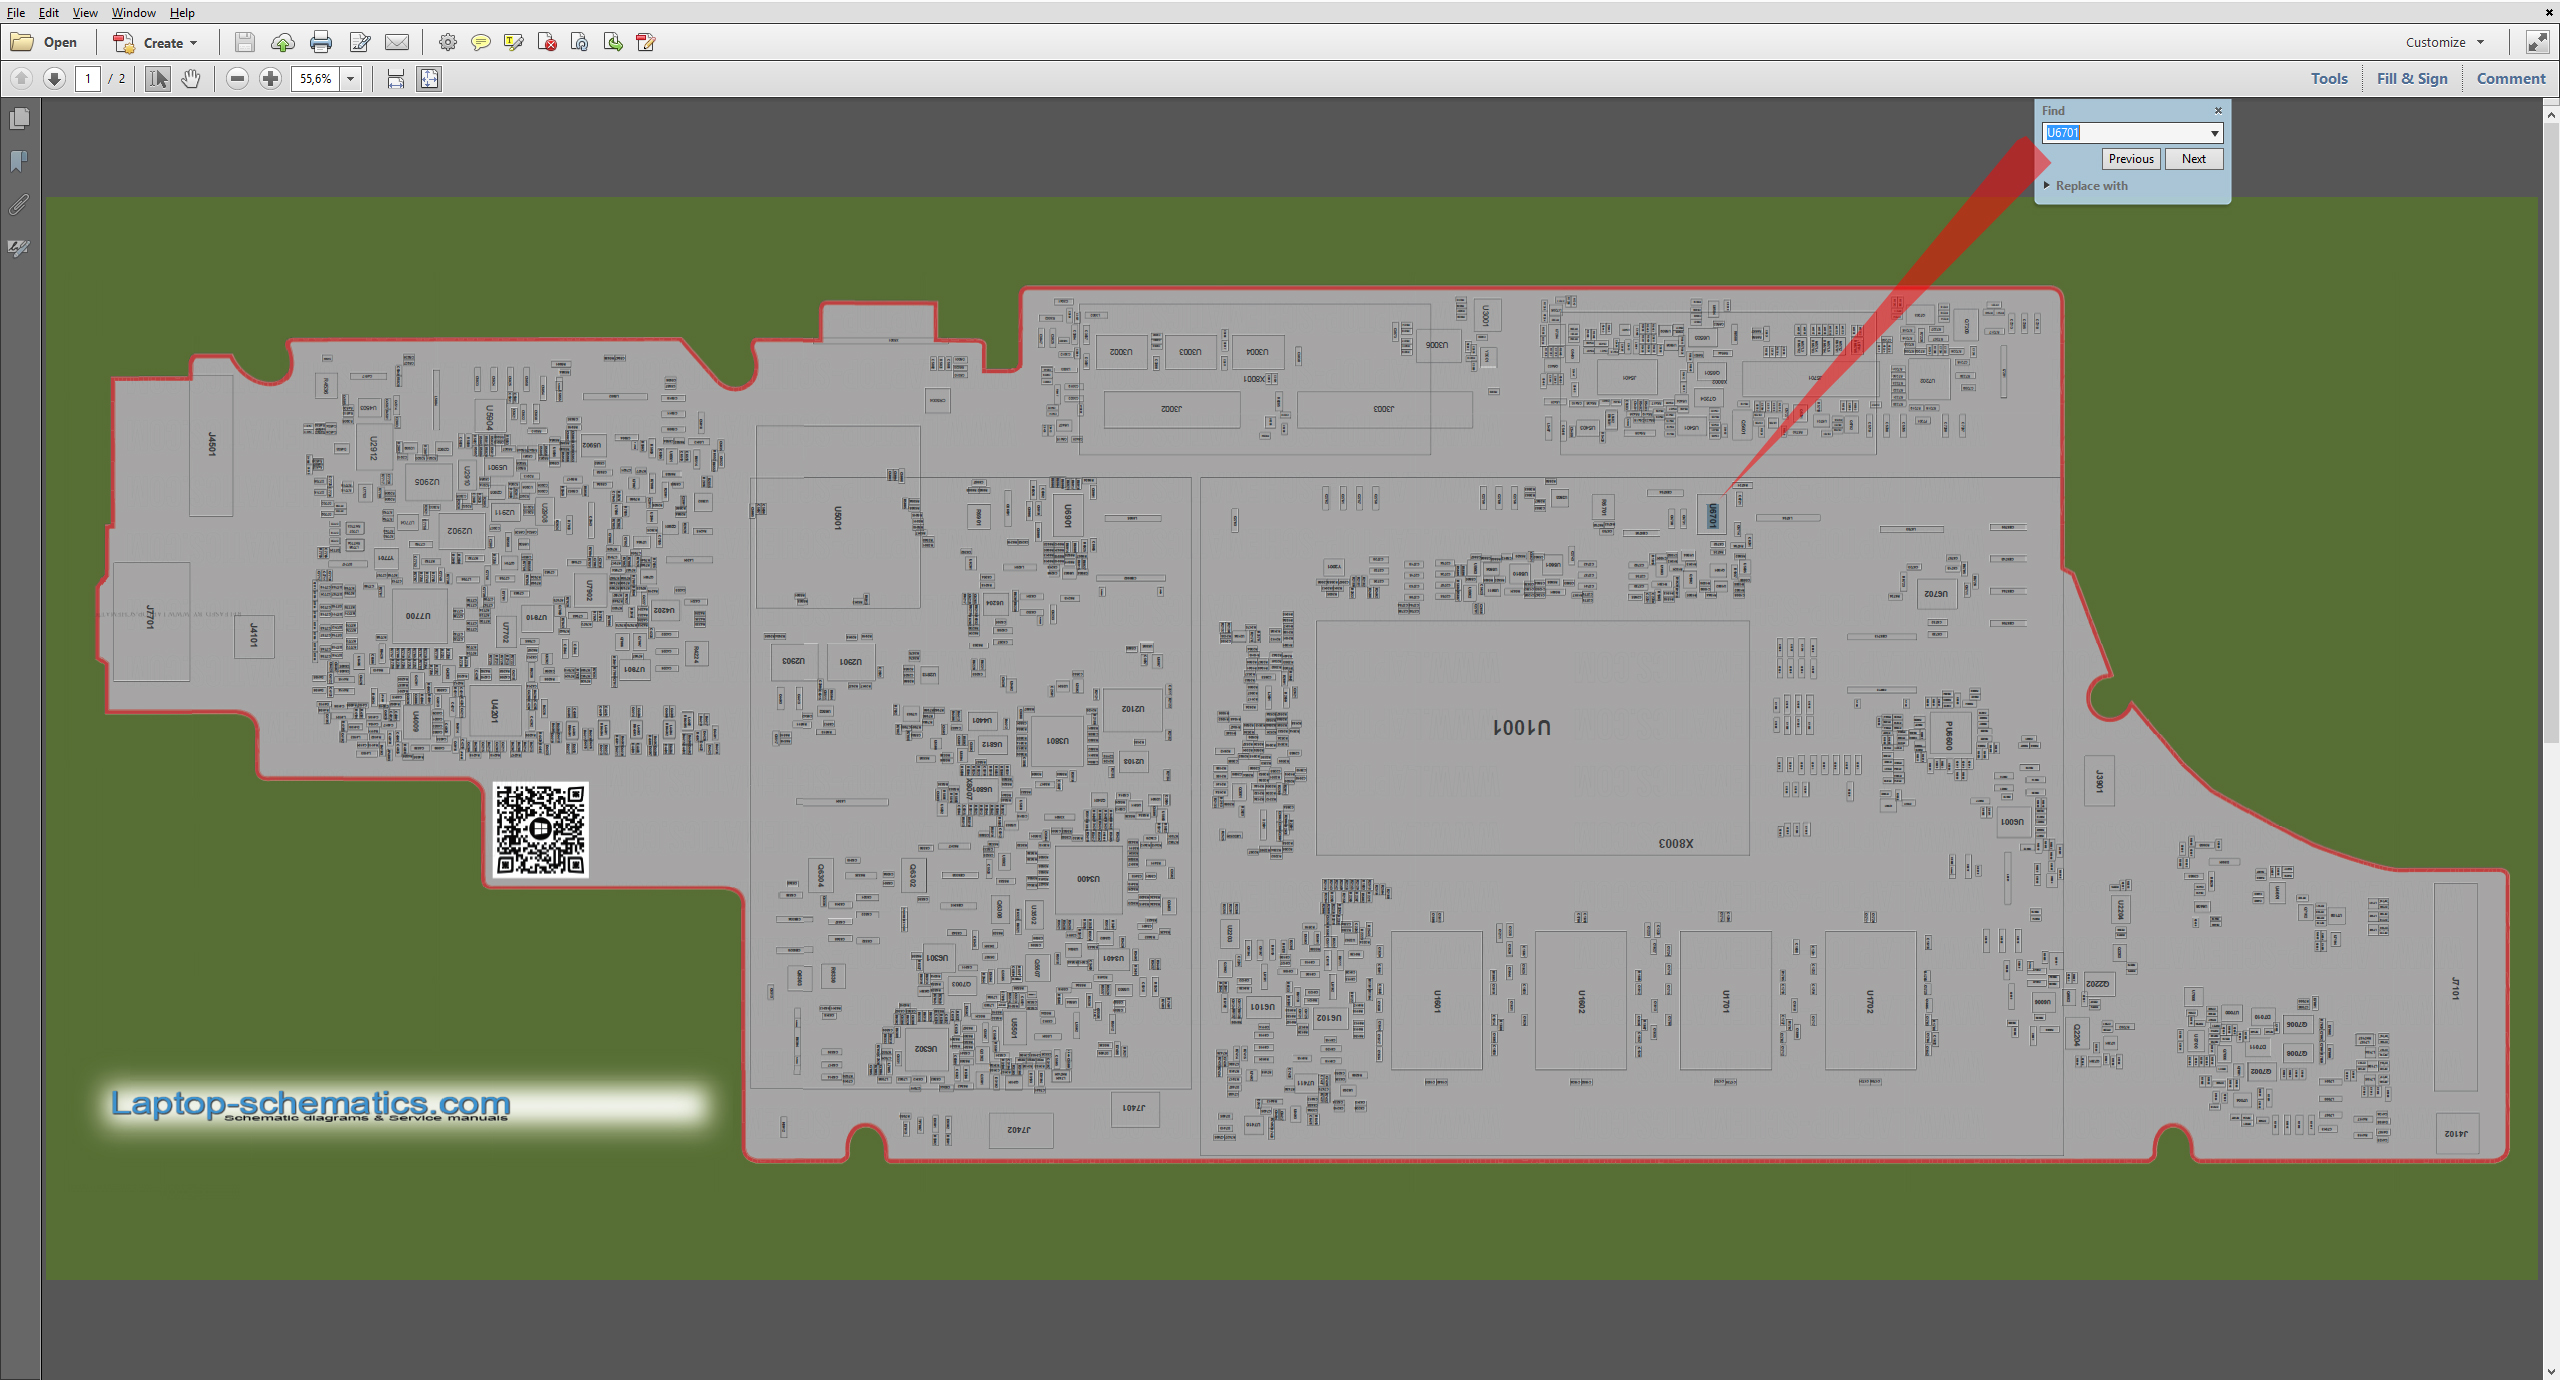
Task: Click the Print file icon
Action: pos(320,42)
